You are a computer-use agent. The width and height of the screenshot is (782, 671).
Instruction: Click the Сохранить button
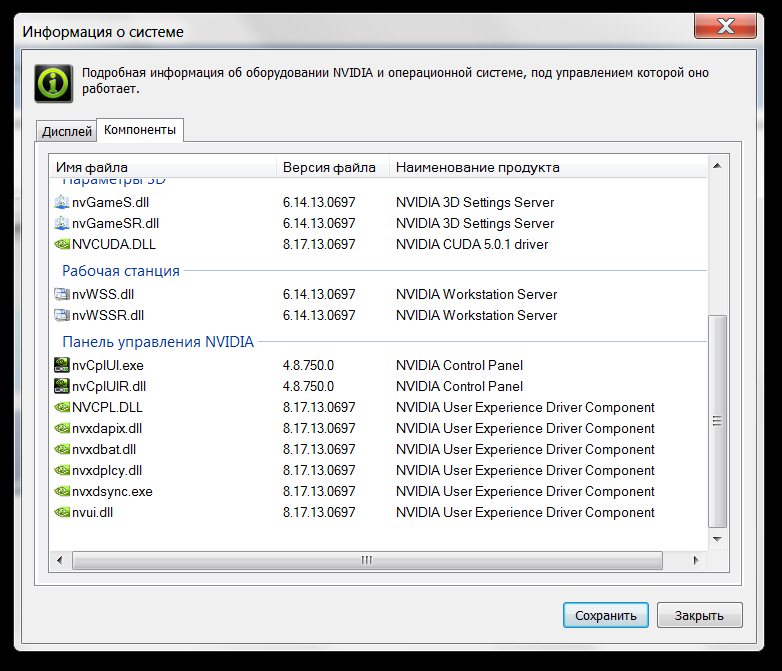click(x=605, y=615)
